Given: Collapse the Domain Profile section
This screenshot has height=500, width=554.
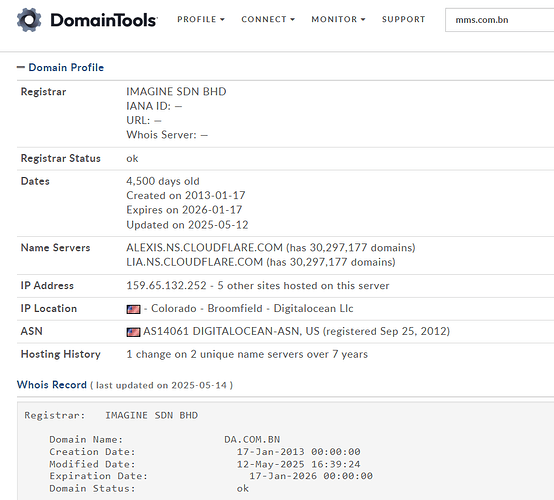Looking at the screenshot, I should point(21,67).
